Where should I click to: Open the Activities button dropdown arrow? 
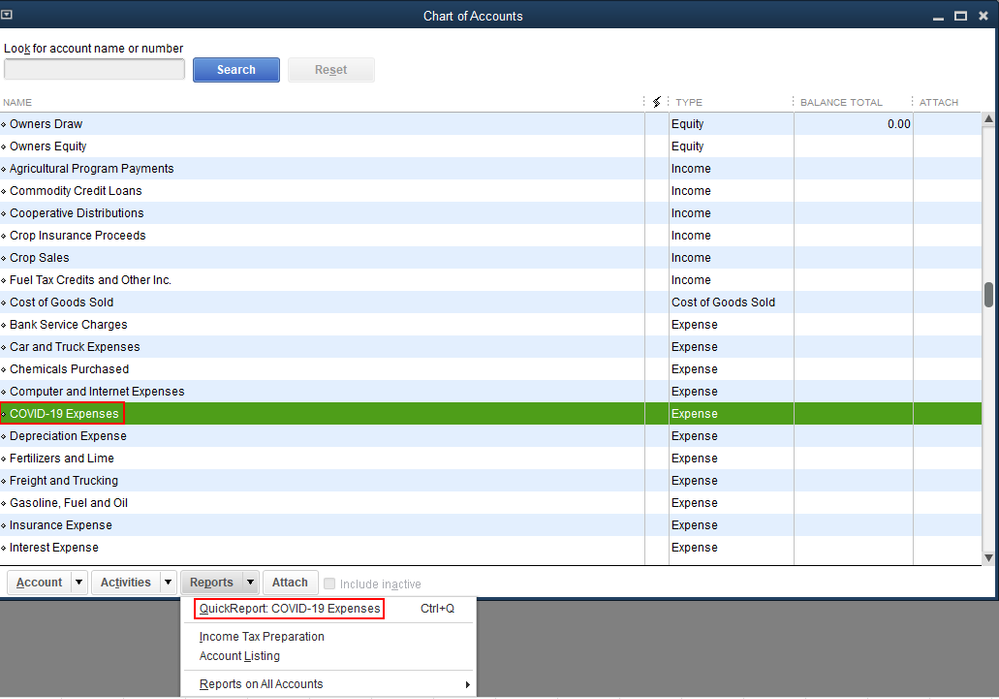168,582
